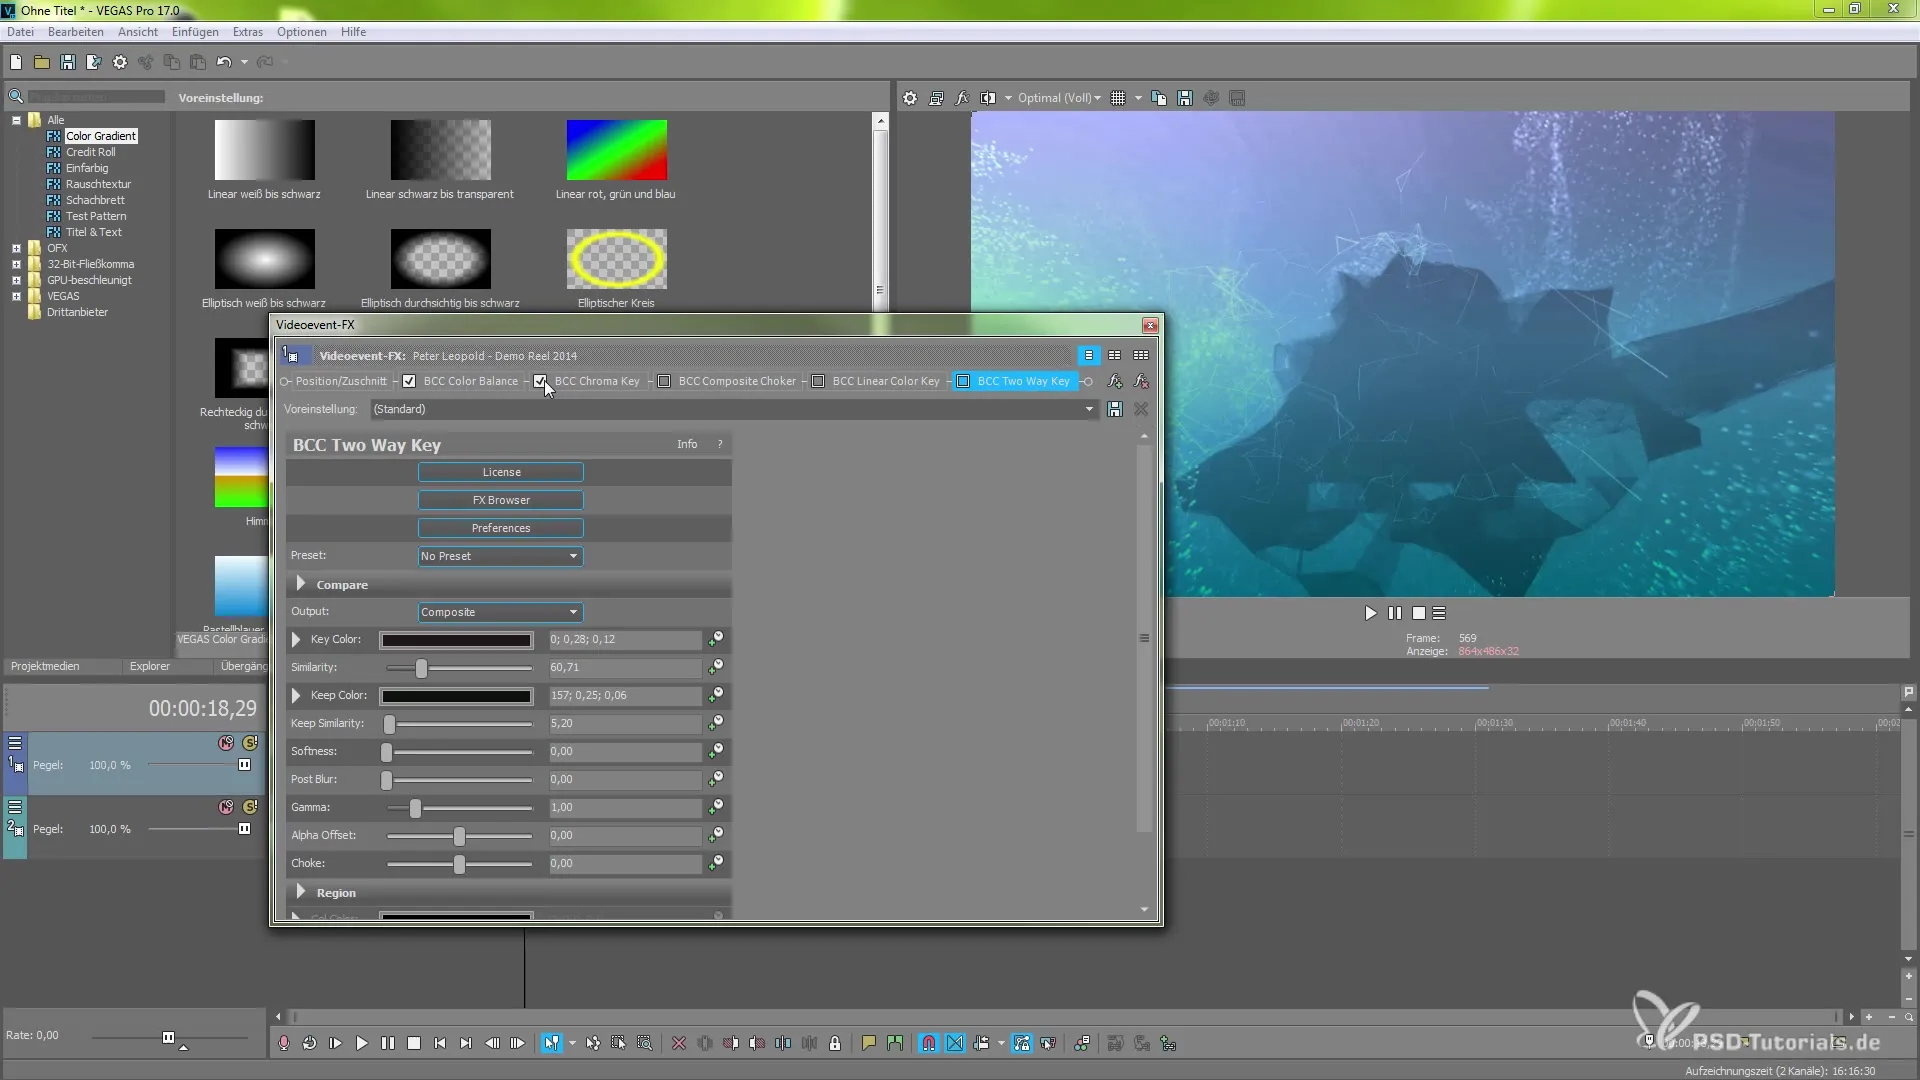The image size is (1920, 1080).
Task: Pause the preview video
Action: pos(1395,613)
